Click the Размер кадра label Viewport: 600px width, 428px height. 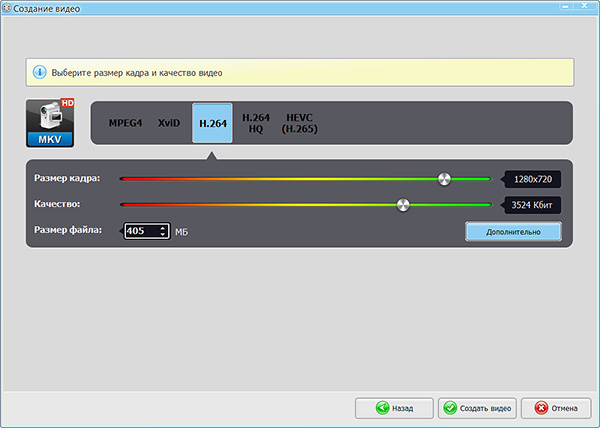coord(67,178)
